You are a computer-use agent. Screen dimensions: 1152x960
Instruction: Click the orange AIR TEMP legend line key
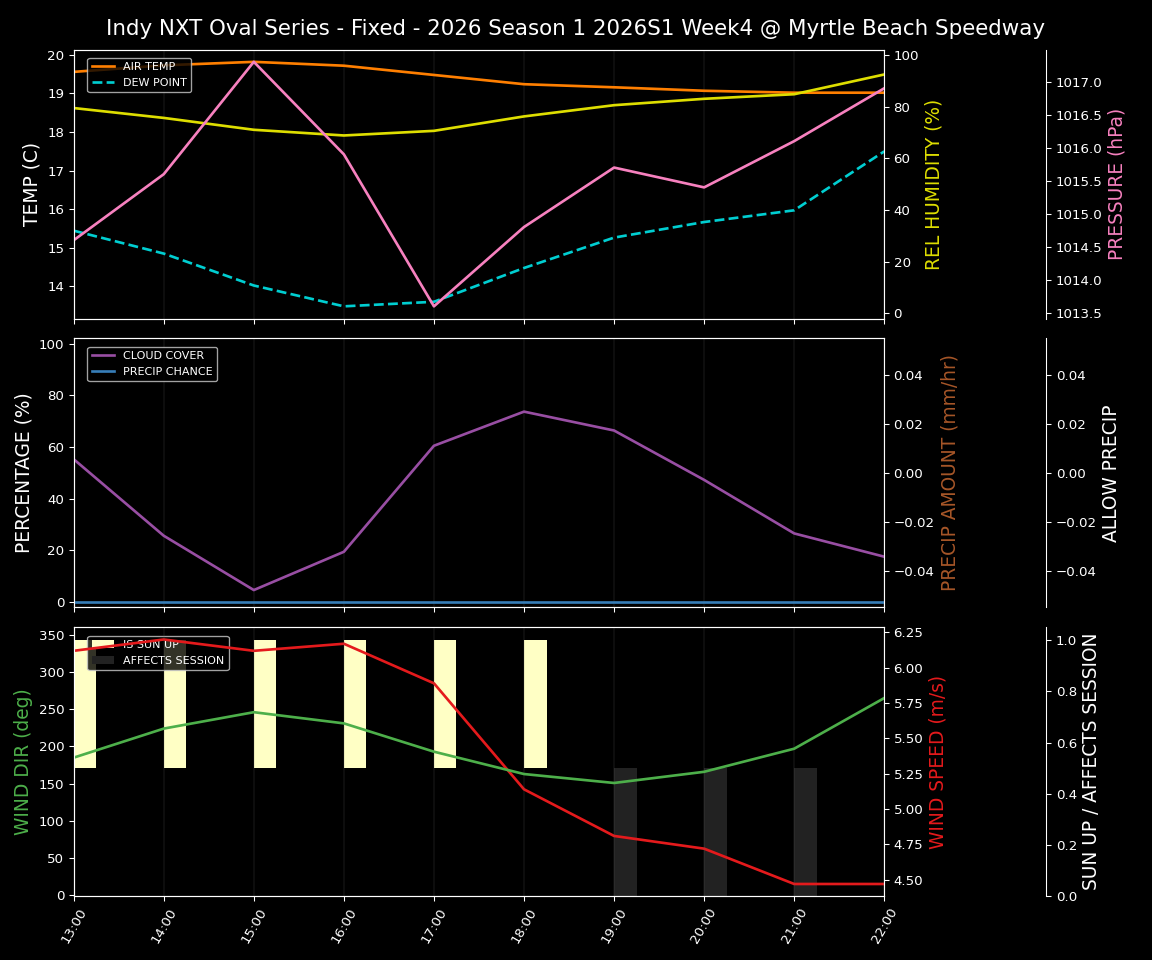pos(103,66)
